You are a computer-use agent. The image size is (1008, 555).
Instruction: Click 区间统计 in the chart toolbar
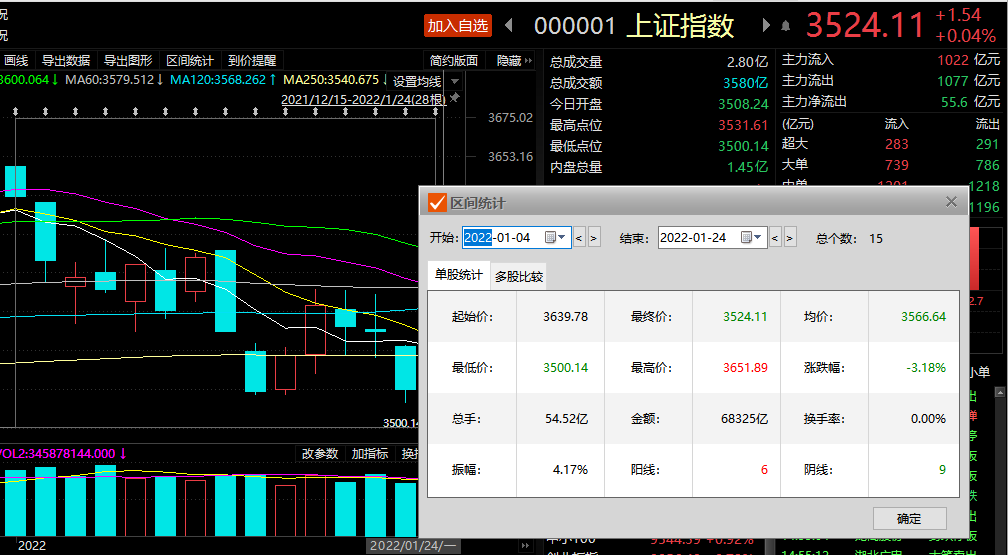190,61
